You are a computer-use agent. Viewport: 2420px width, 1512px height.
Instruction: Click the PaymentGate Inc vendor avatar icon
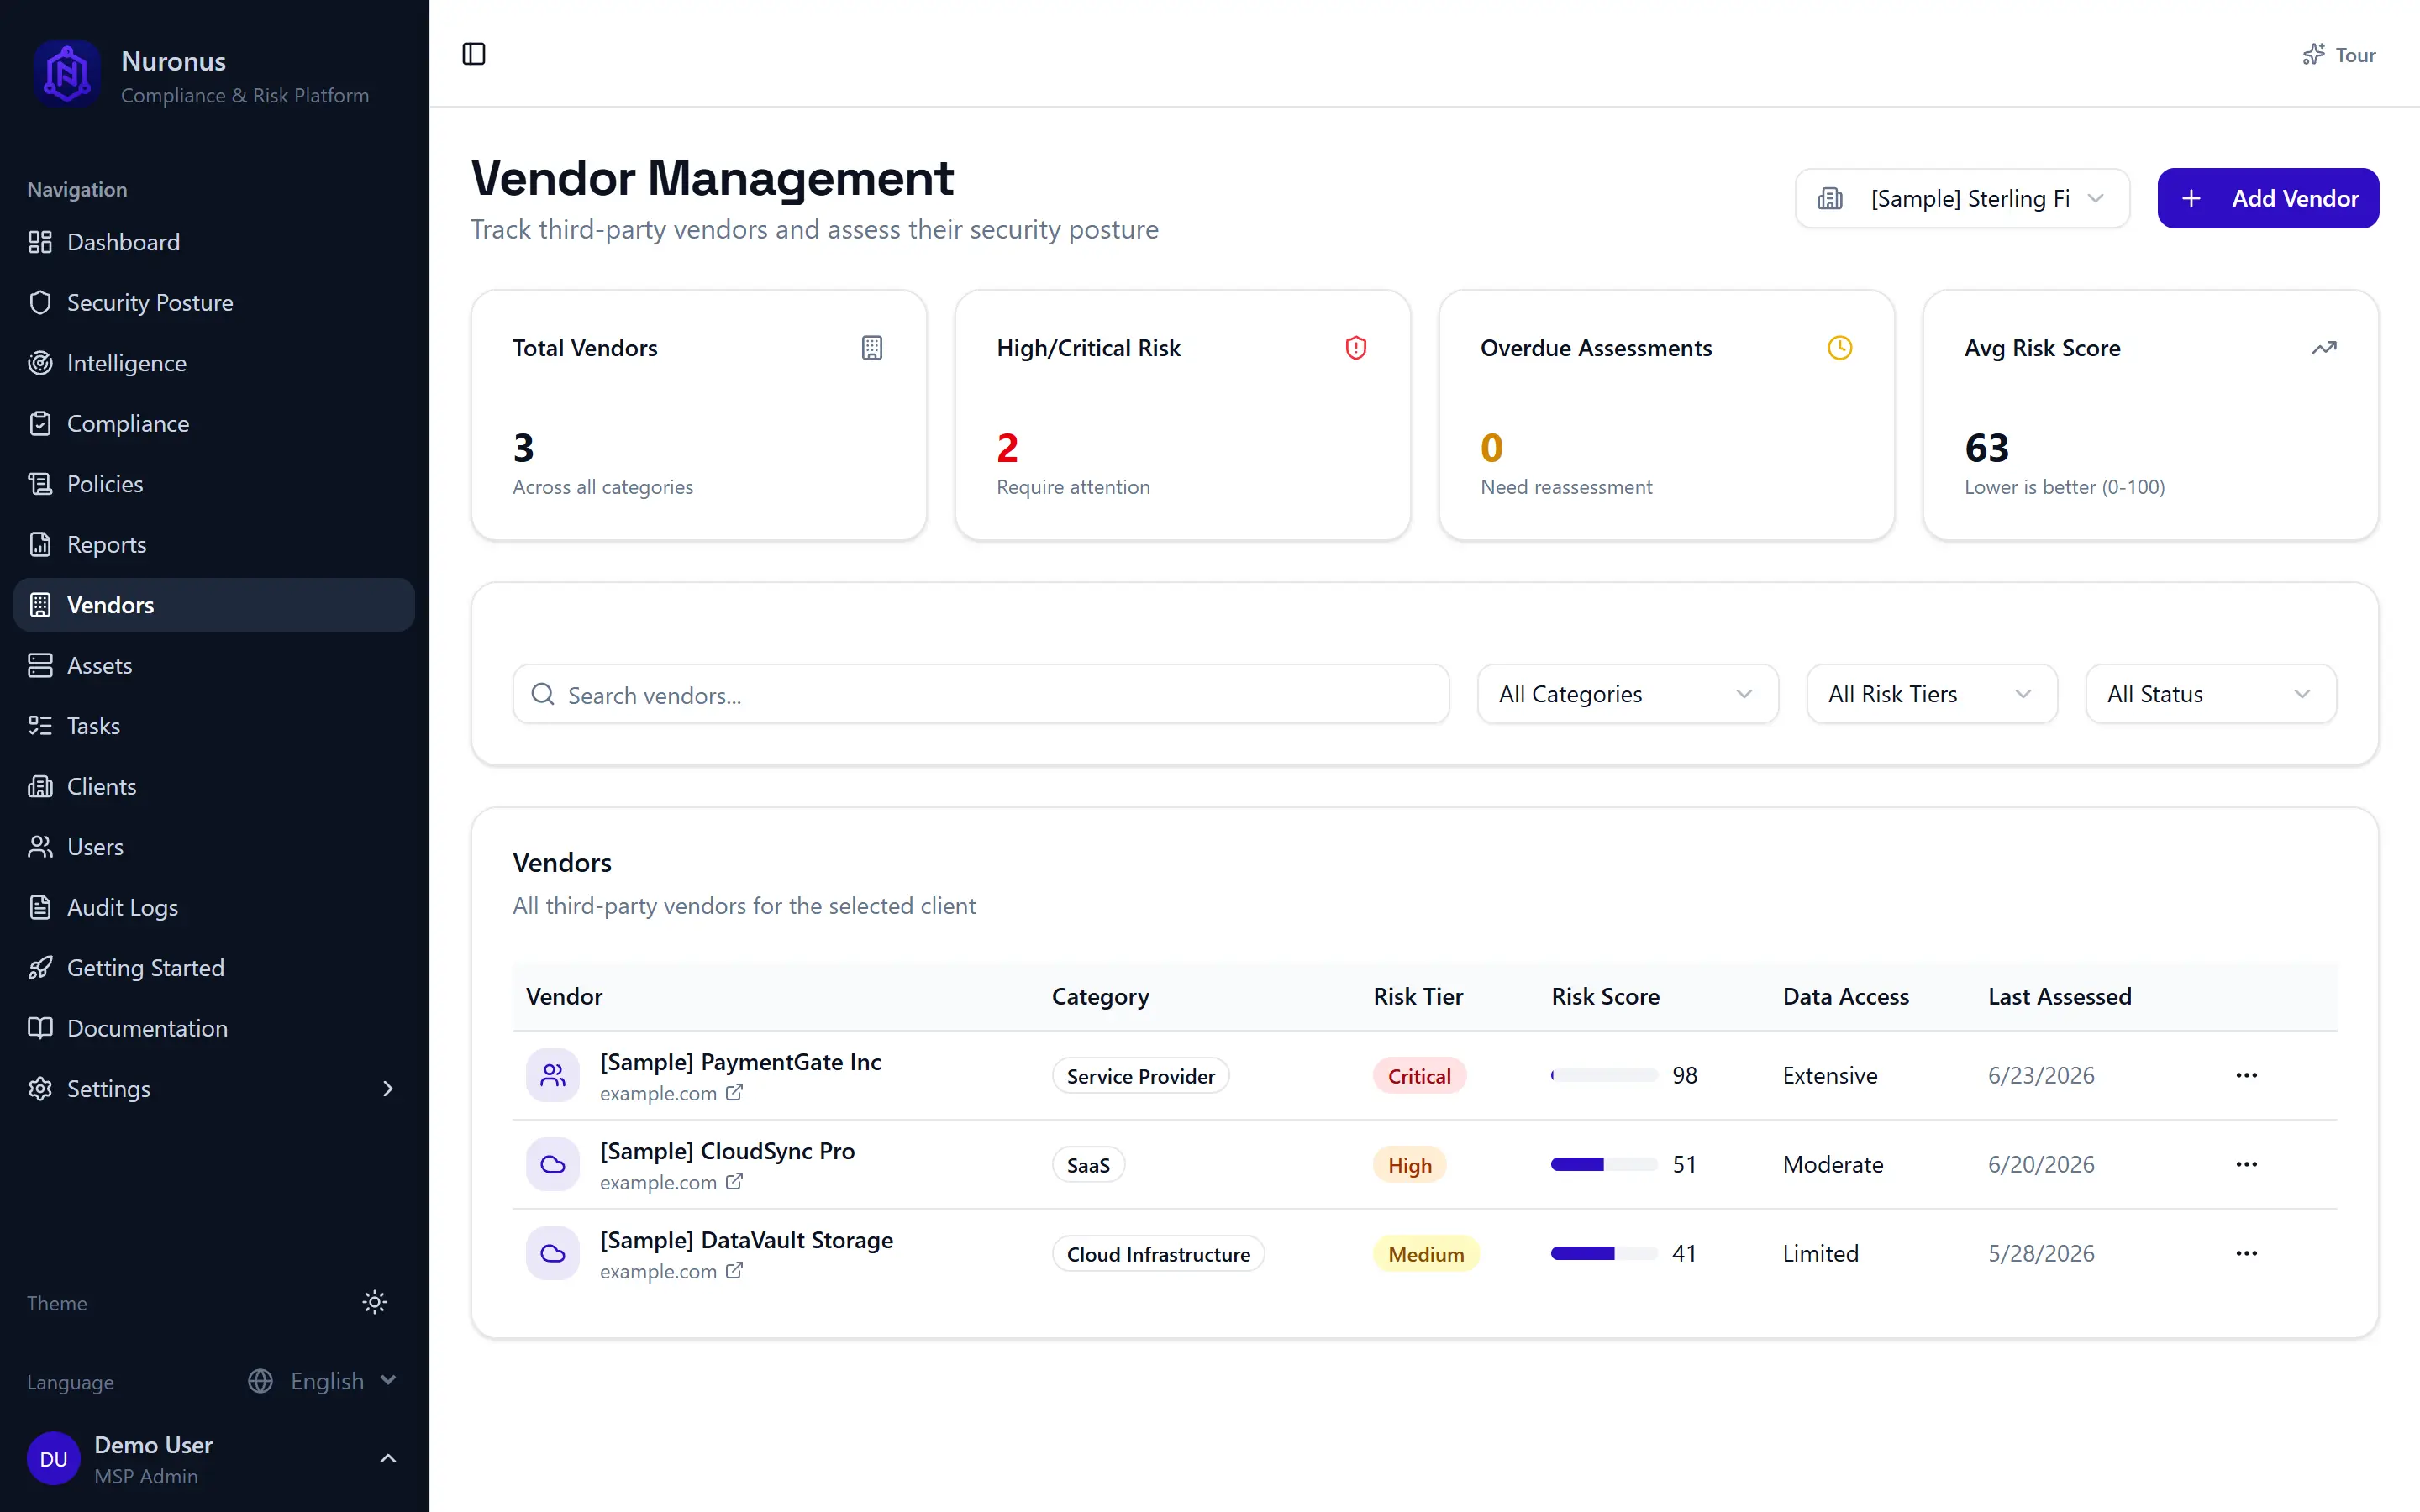[x=553, y=1075]
